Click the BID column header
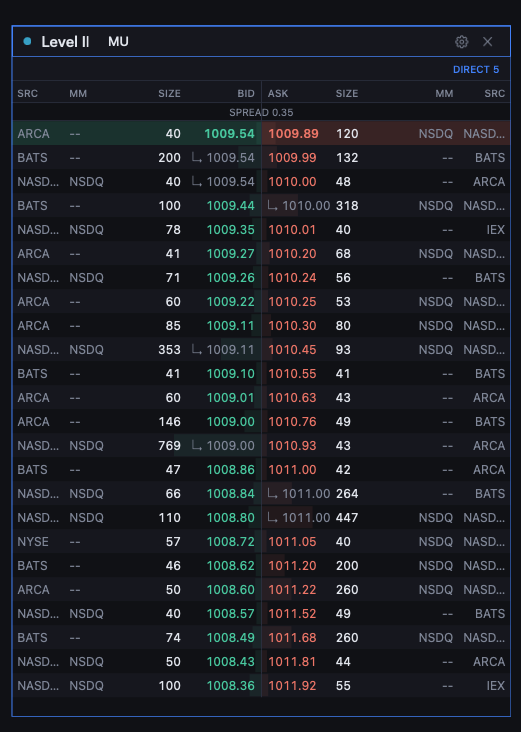521x732 pixels. (x=246, y=93)
